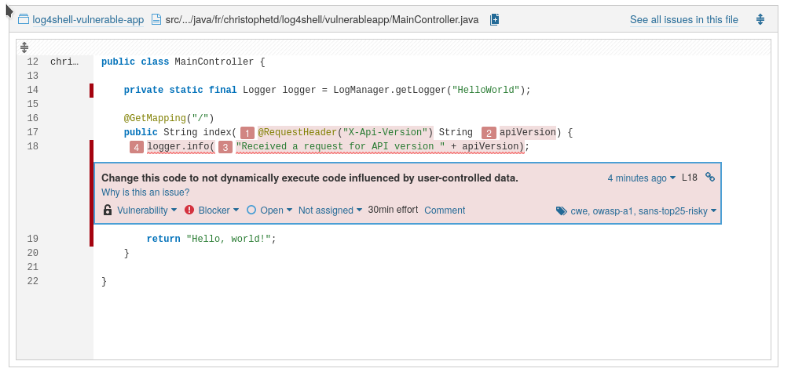Click the chri… author annotation on line 12
Screen dimensions: 785x370
(x=65, y=62)
